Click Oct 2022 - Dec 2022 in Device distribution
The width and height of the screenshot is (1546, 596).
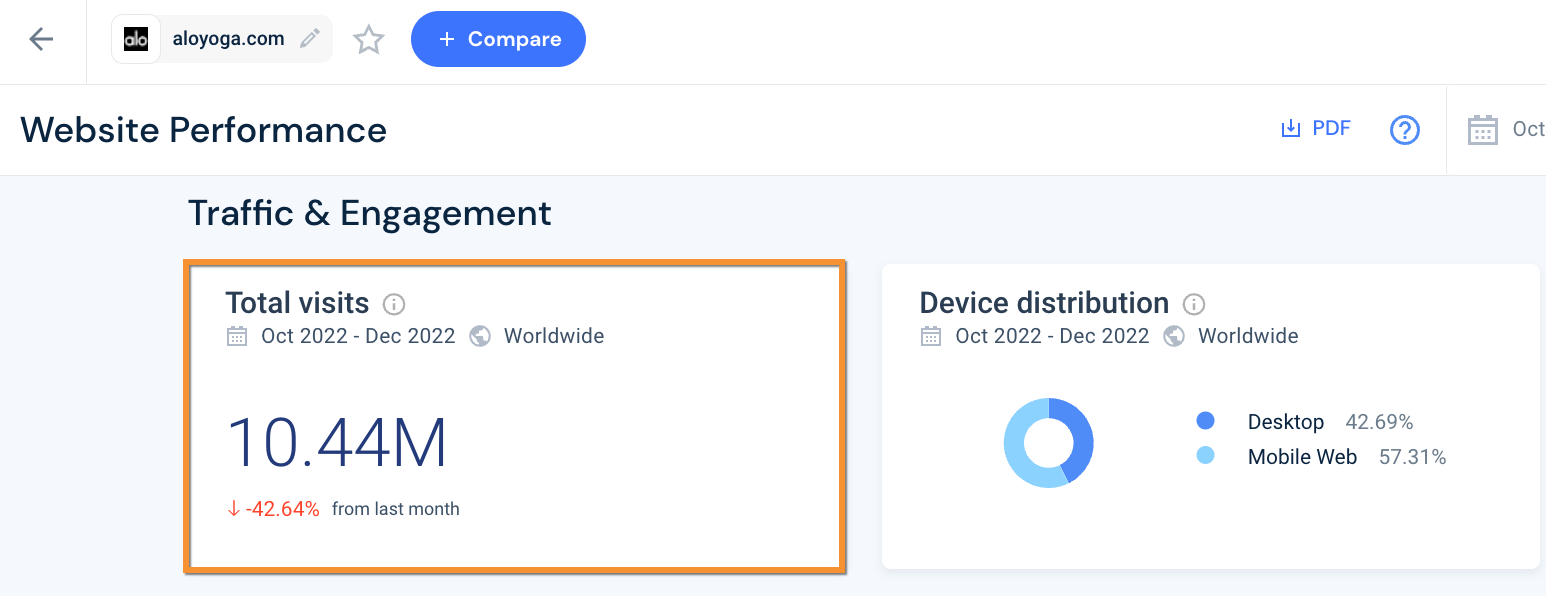pos(1052,336)
